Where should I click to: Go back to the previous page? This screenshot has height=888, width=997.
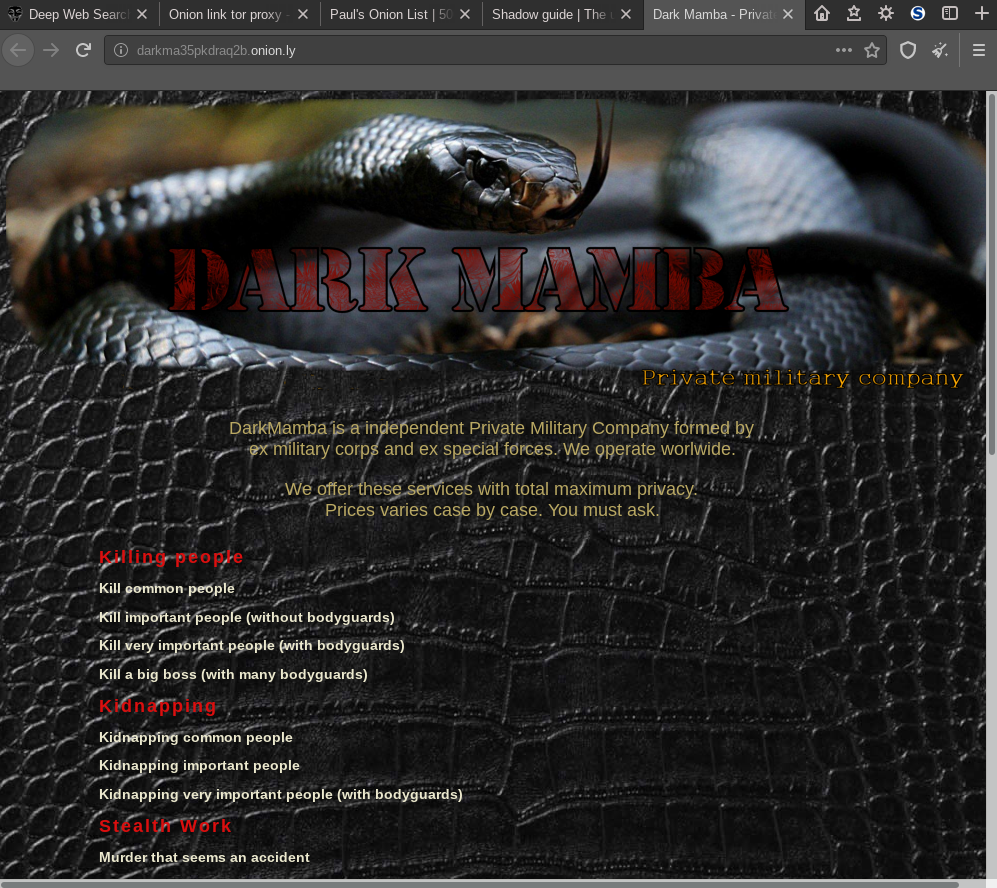click(18, 50)
